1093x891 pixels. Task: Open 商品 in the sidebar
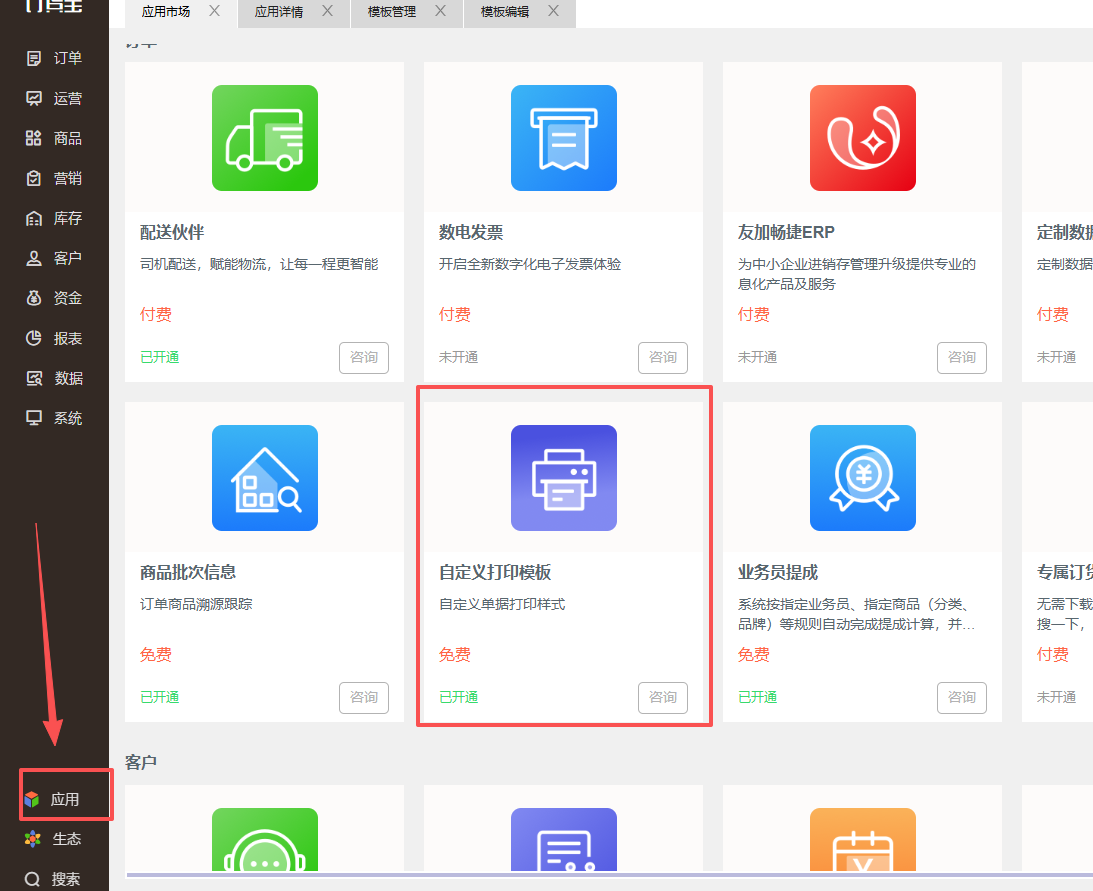[x=54, y=138]
